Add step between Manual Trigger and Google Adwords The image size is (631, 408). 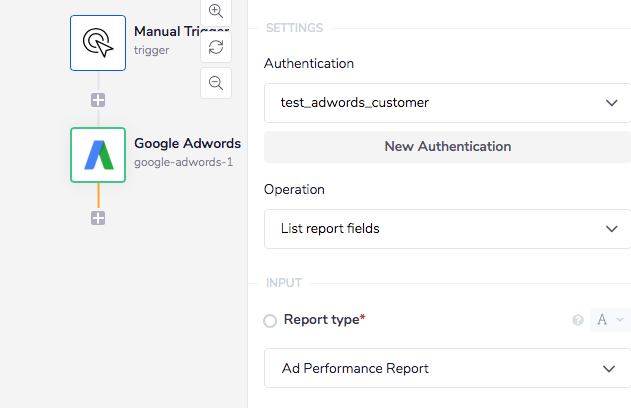click(98, 100)
